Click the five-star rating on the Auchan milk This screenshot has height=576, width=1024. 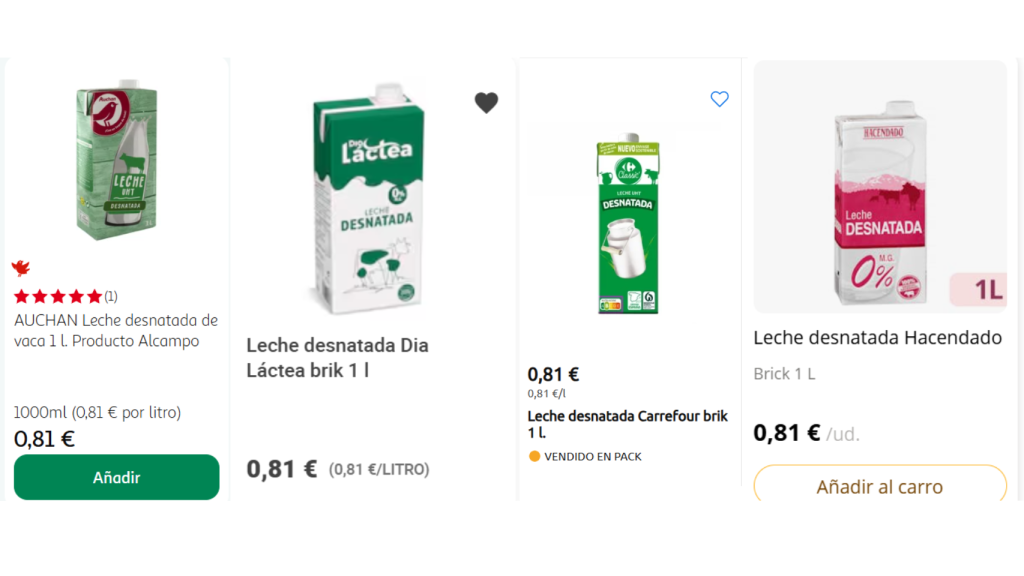(x=58, y=296)
